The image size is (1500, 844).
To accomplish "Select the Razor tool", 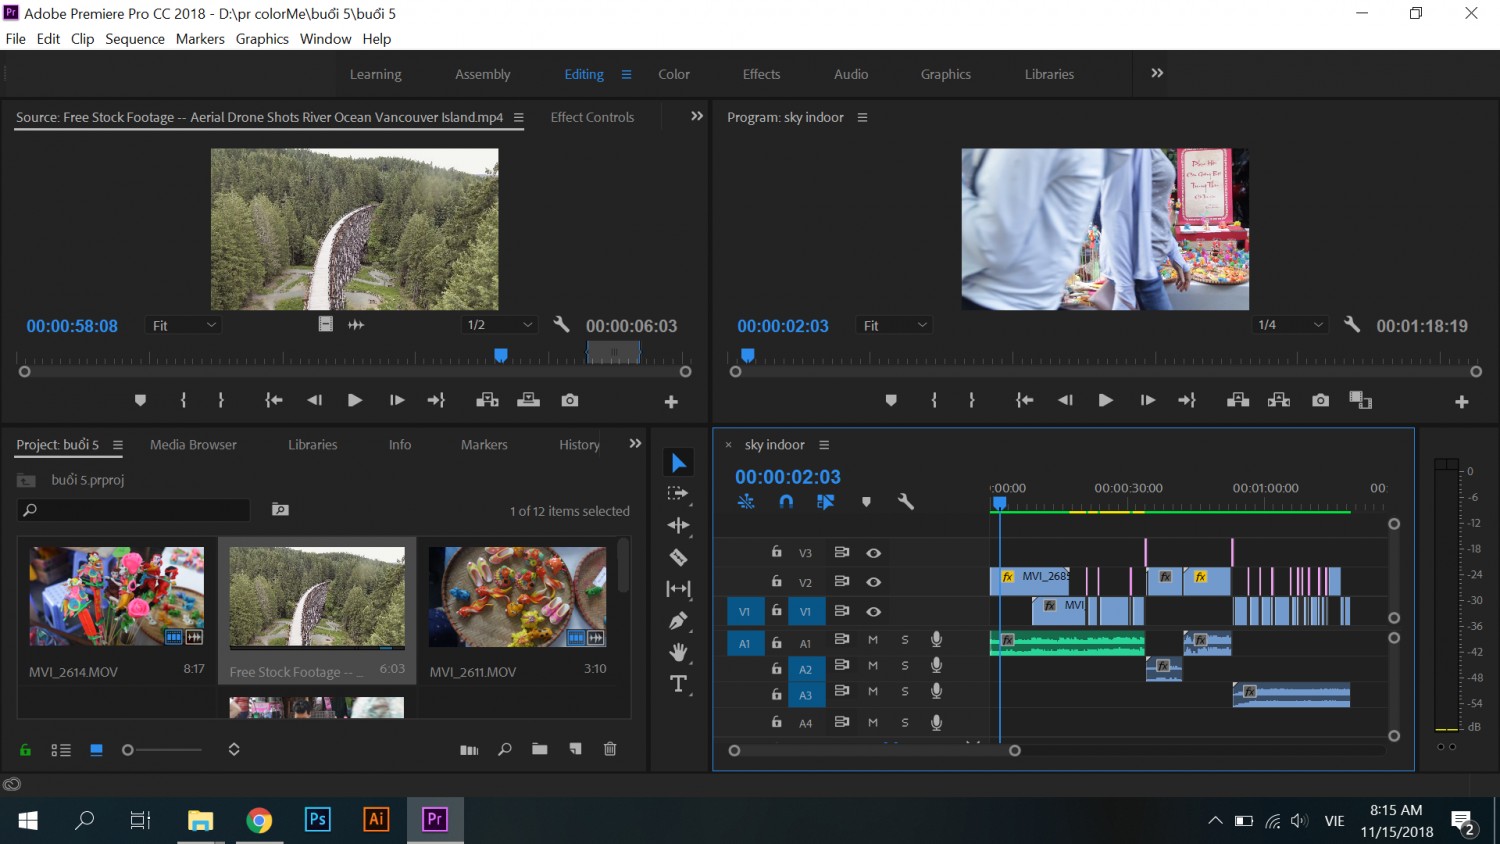I will point(678,557).
